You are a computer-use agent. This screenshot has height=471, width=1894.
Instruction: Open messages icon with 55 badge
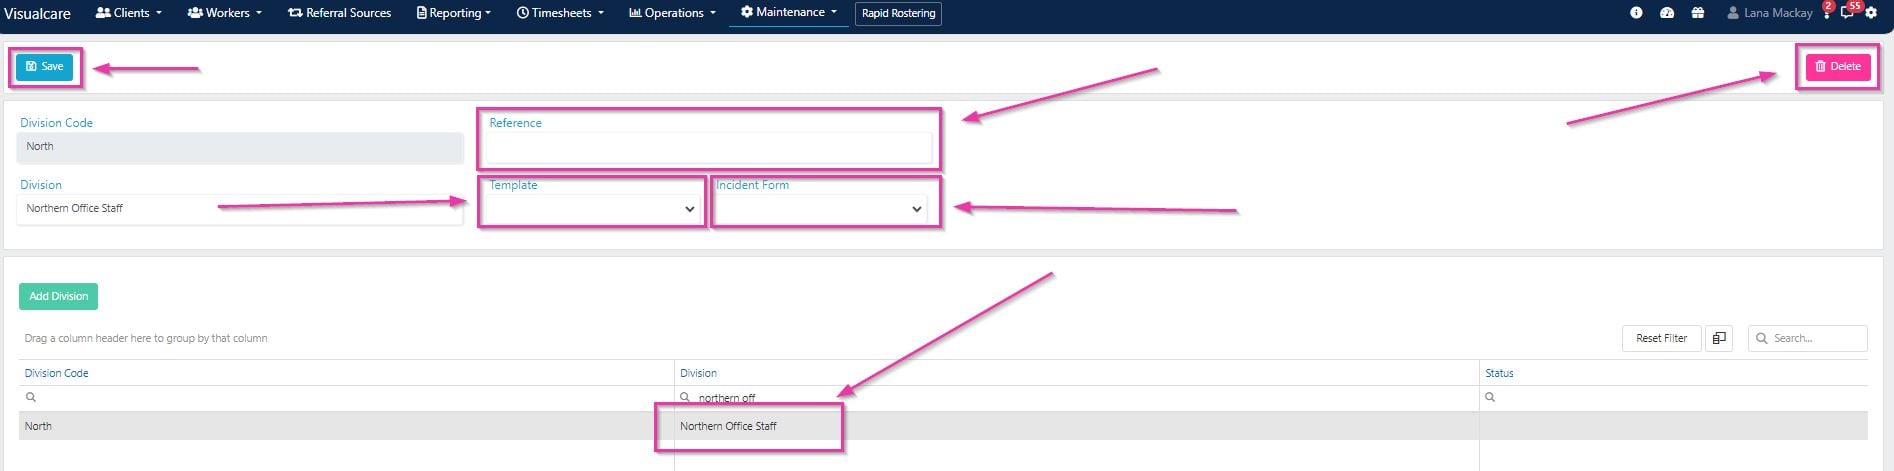pos(1849,12)
